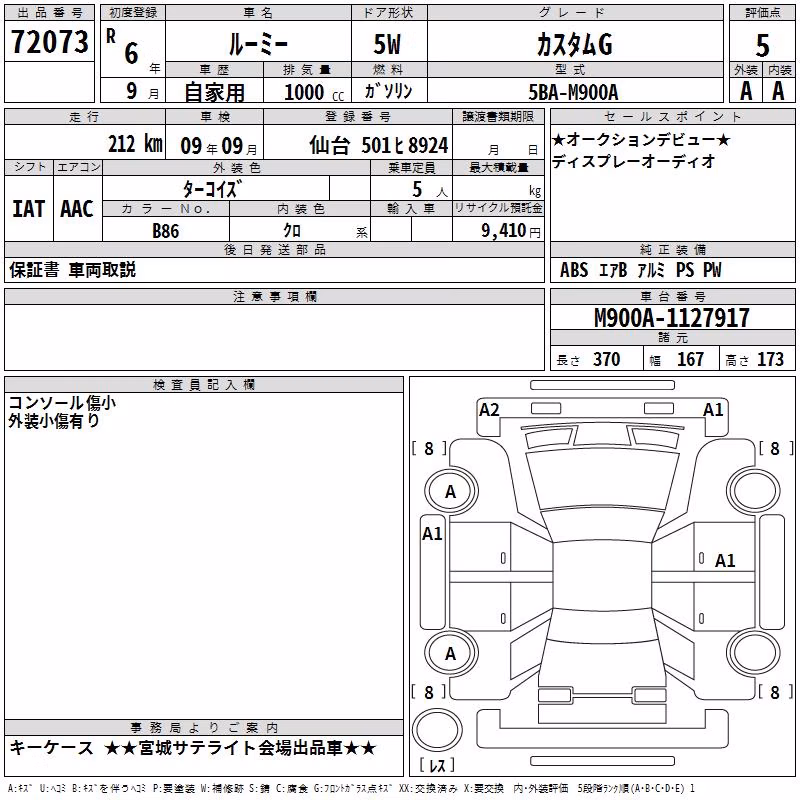The width and height of the screenshot is (800, 800).
Task: Click the 注意事項欄 header
Action: coord(275,296)
